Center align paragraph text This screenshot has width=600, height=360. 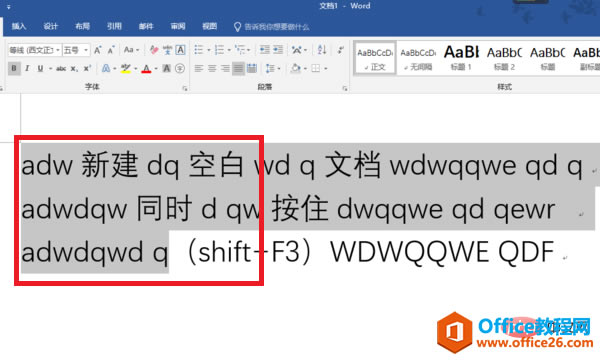coord(212,68)
